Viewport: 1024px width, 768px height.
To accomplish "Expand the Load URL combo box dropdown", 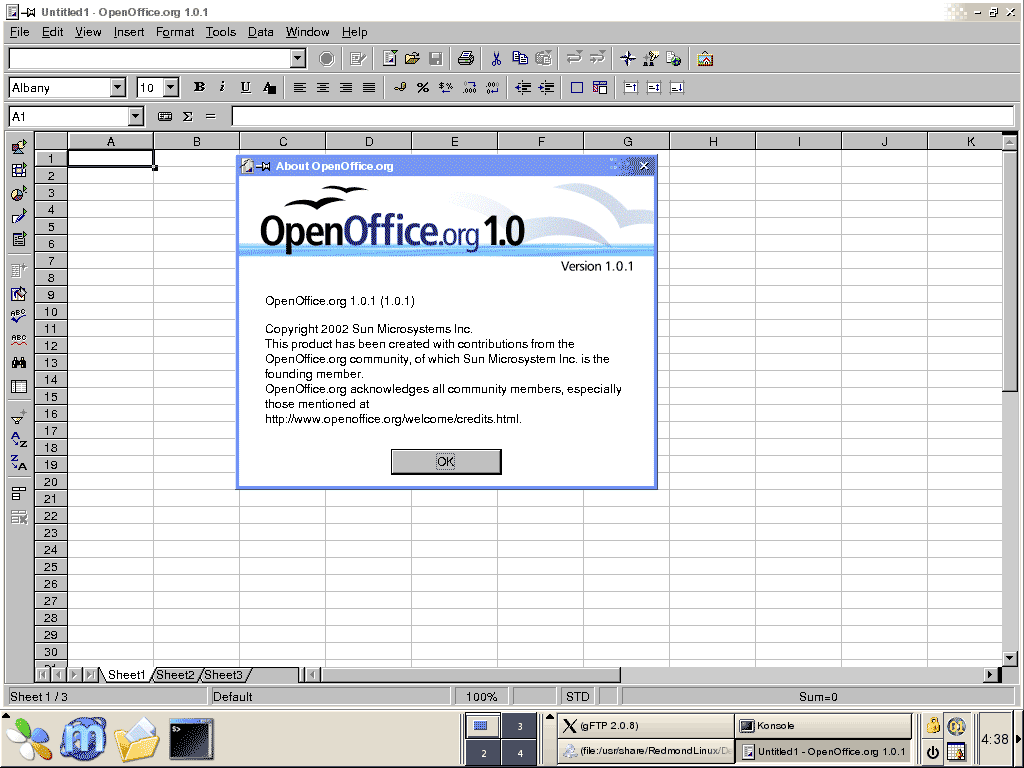I will pyautogui.click(x=298, y=59).
